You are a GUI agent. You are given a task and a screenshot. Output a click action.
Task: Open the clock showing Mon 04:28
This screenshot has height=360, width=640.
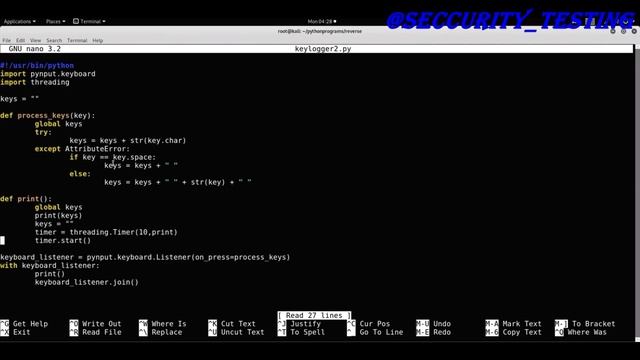tap(322, 21)
